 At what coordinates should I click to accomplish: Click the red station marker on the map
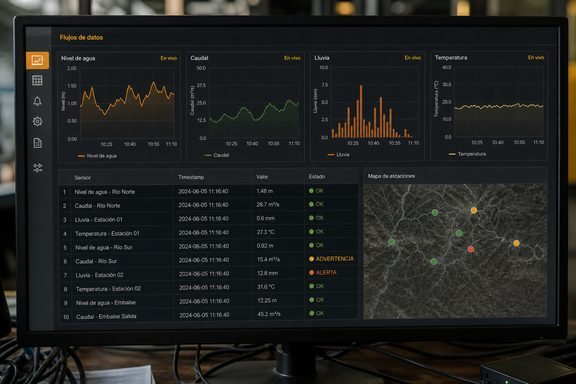tap(471, 249)
